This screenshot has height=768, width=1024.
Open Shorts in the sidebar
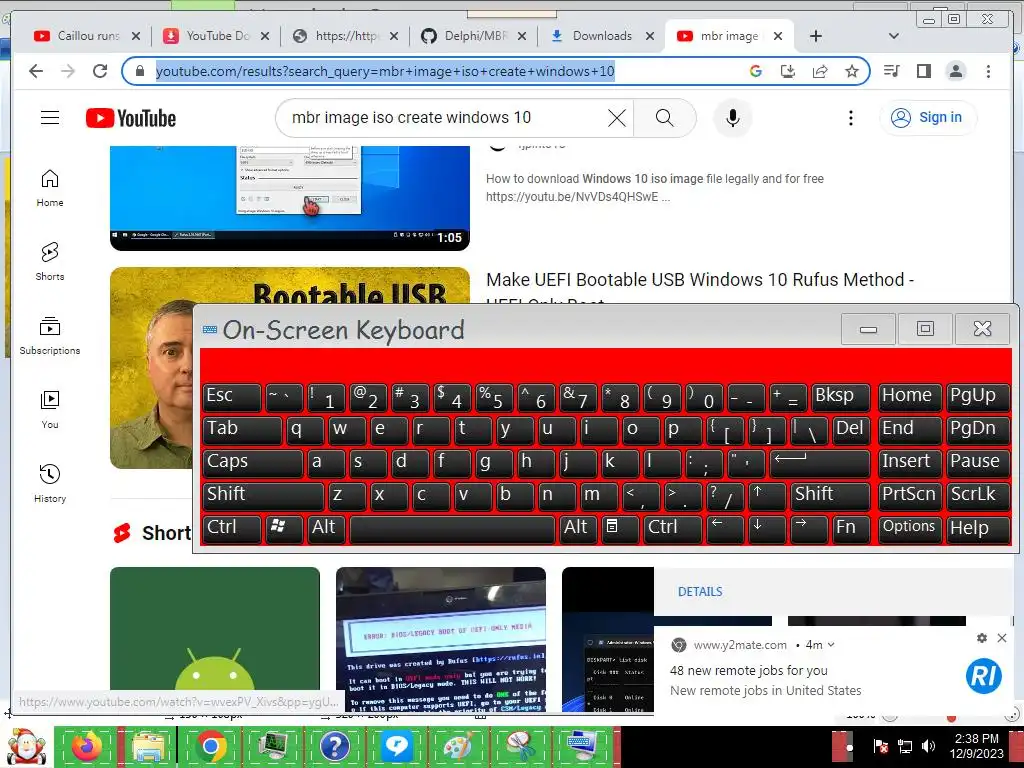tap(50, 262)
